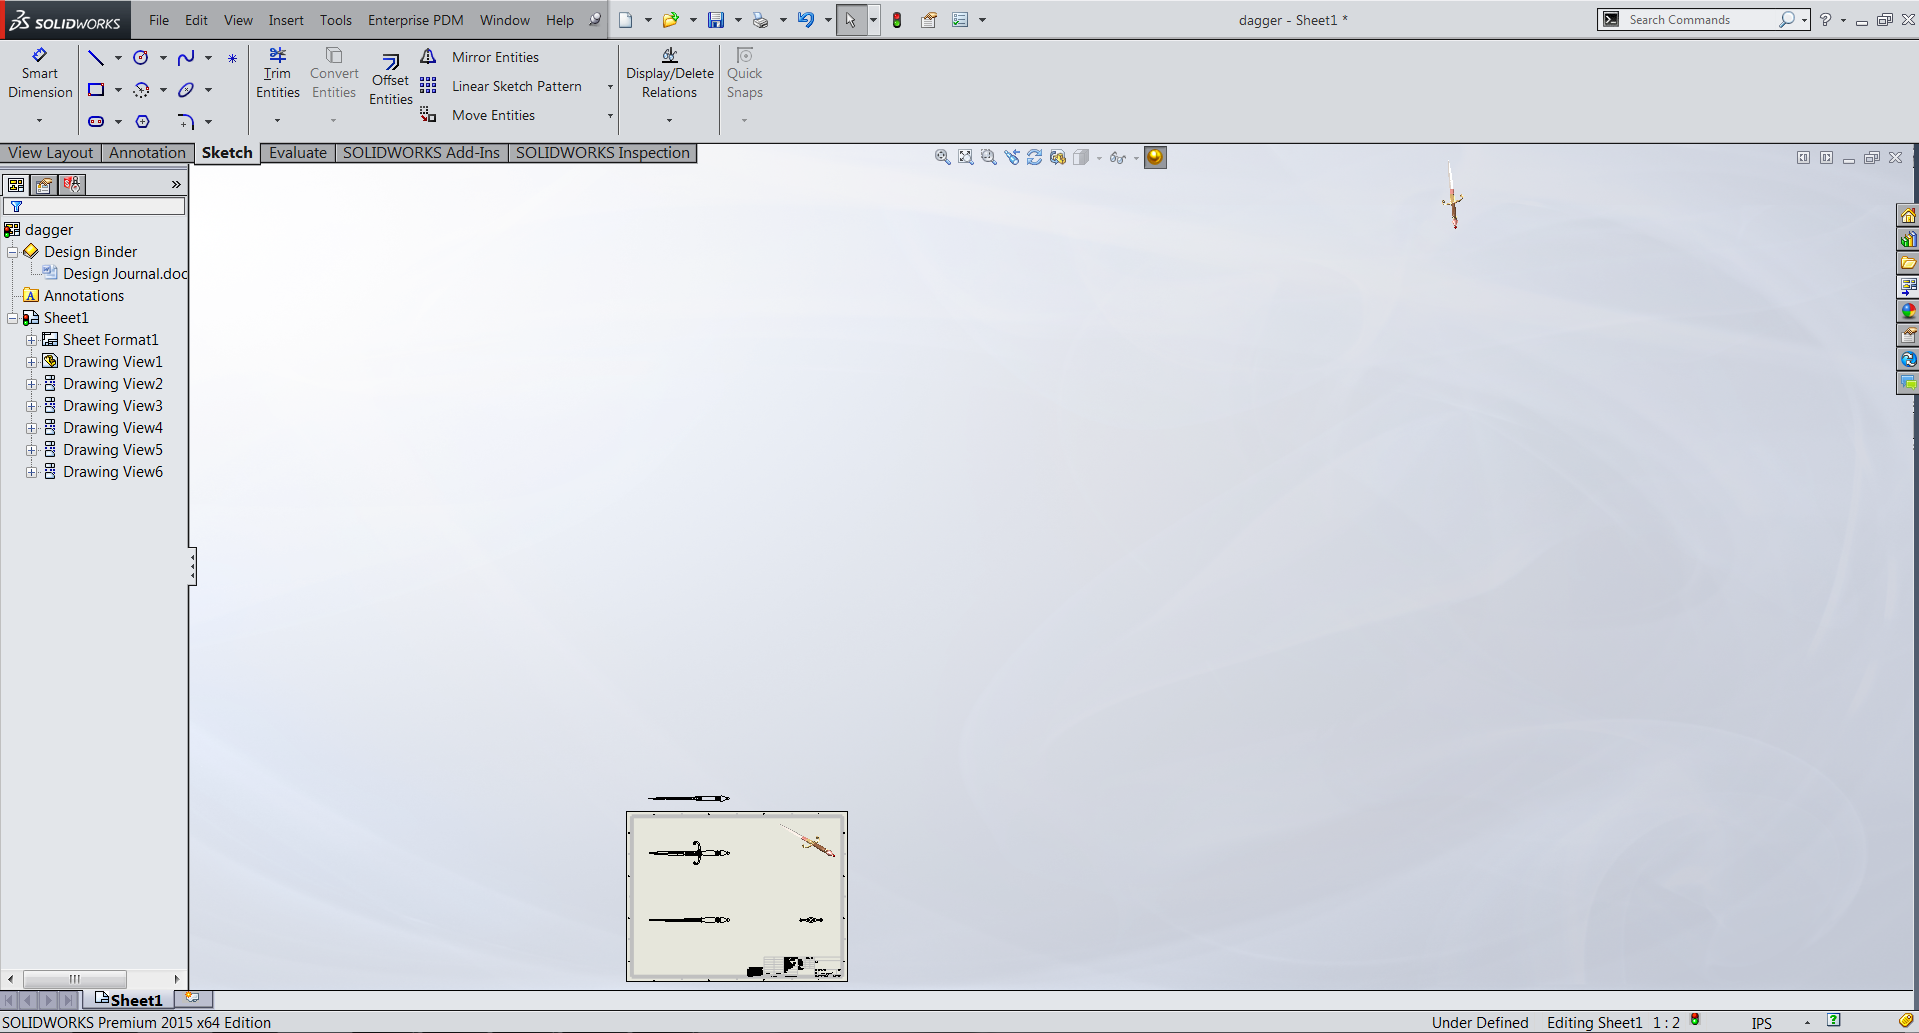Image resolution: width=1919 pixels, height=1033 pixels.
Task: Click the Rebuild traffic light icon
Action: 897,20
